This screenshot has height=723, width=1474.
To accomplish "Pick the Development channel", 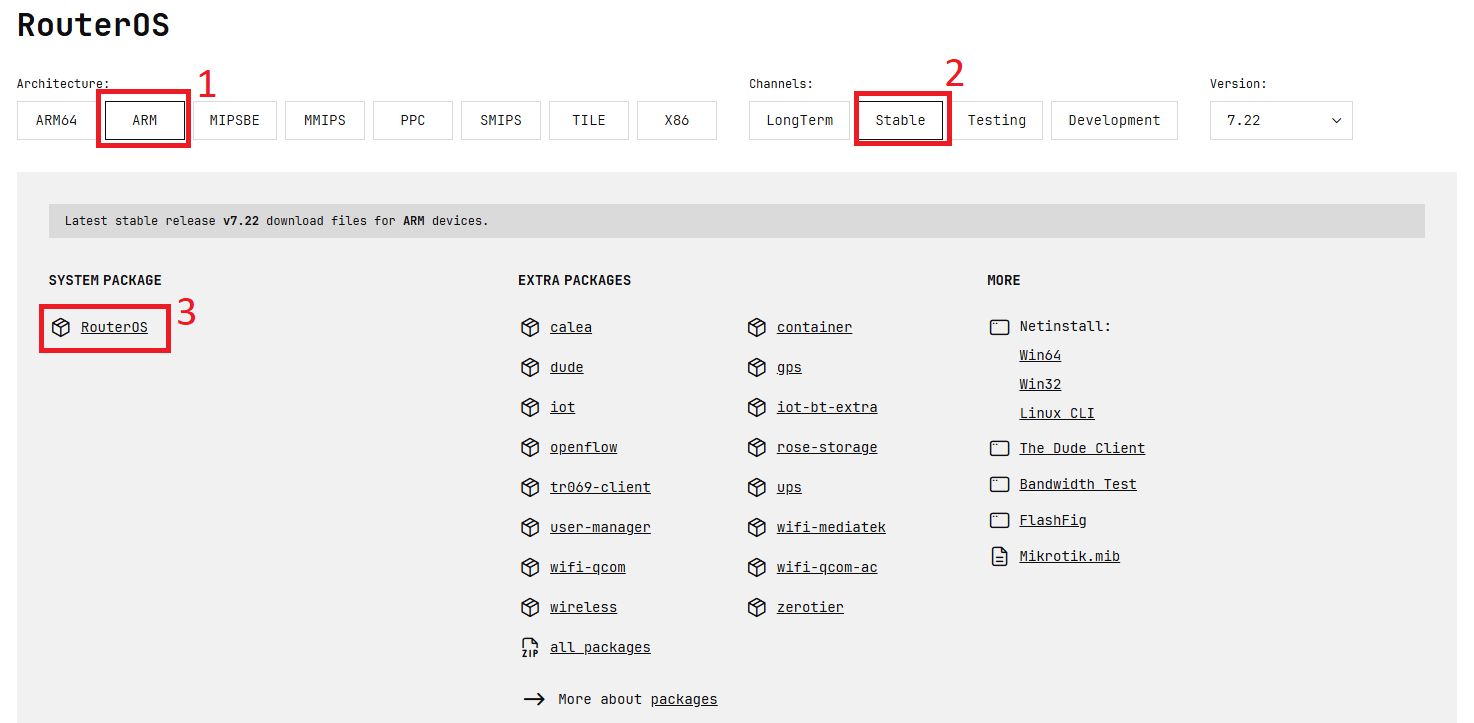I will [x=1114, y=121].
